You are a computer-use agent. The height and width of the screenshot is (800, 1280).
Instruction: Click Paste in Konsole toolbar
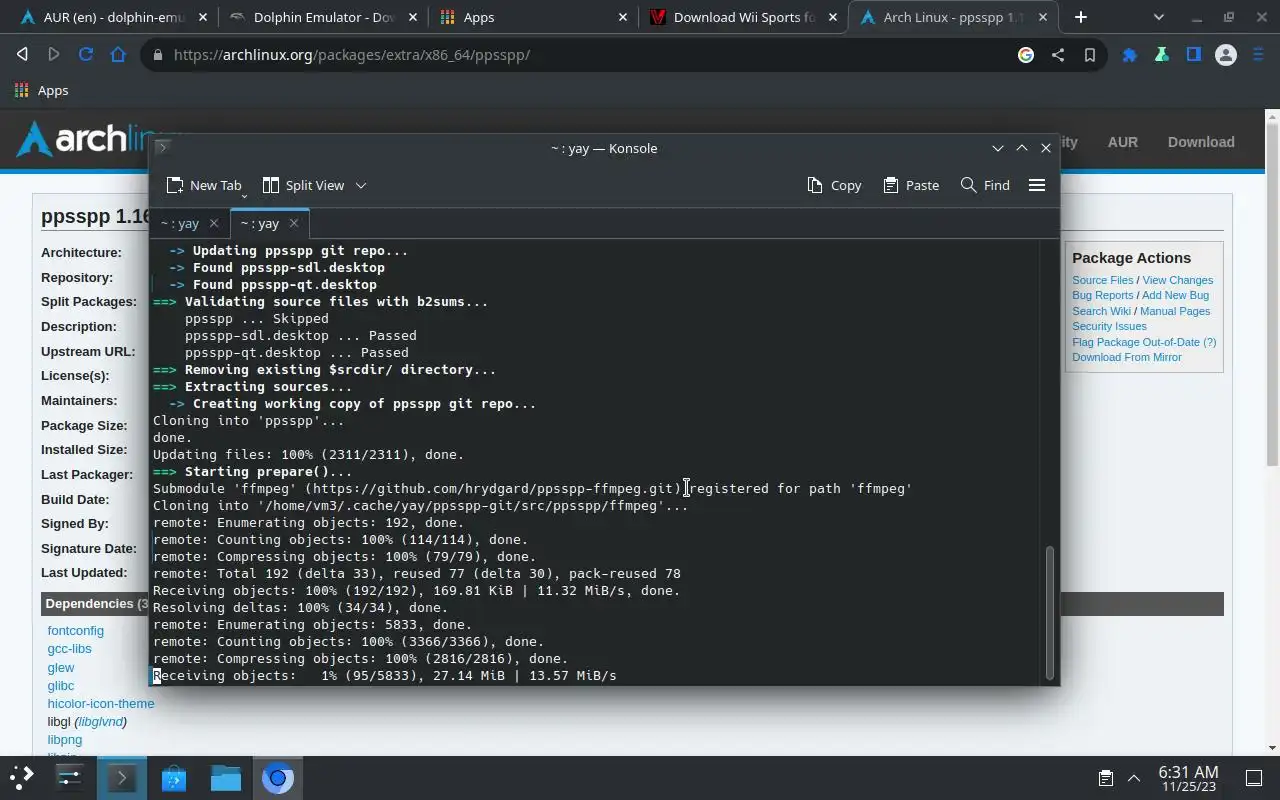pos(911,185)
